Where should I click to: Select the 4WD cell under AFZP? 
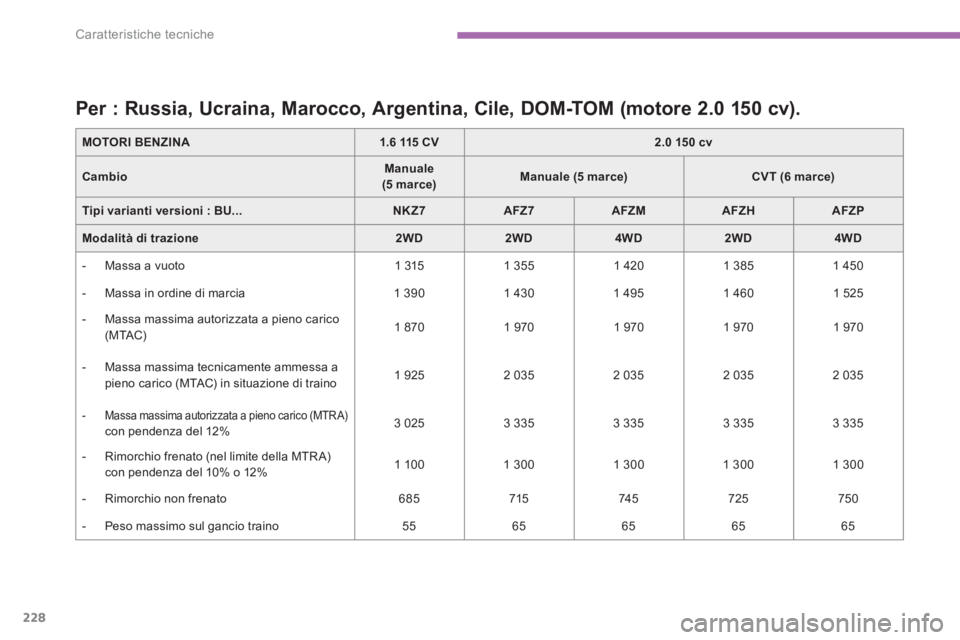click(x=848, y=238)
